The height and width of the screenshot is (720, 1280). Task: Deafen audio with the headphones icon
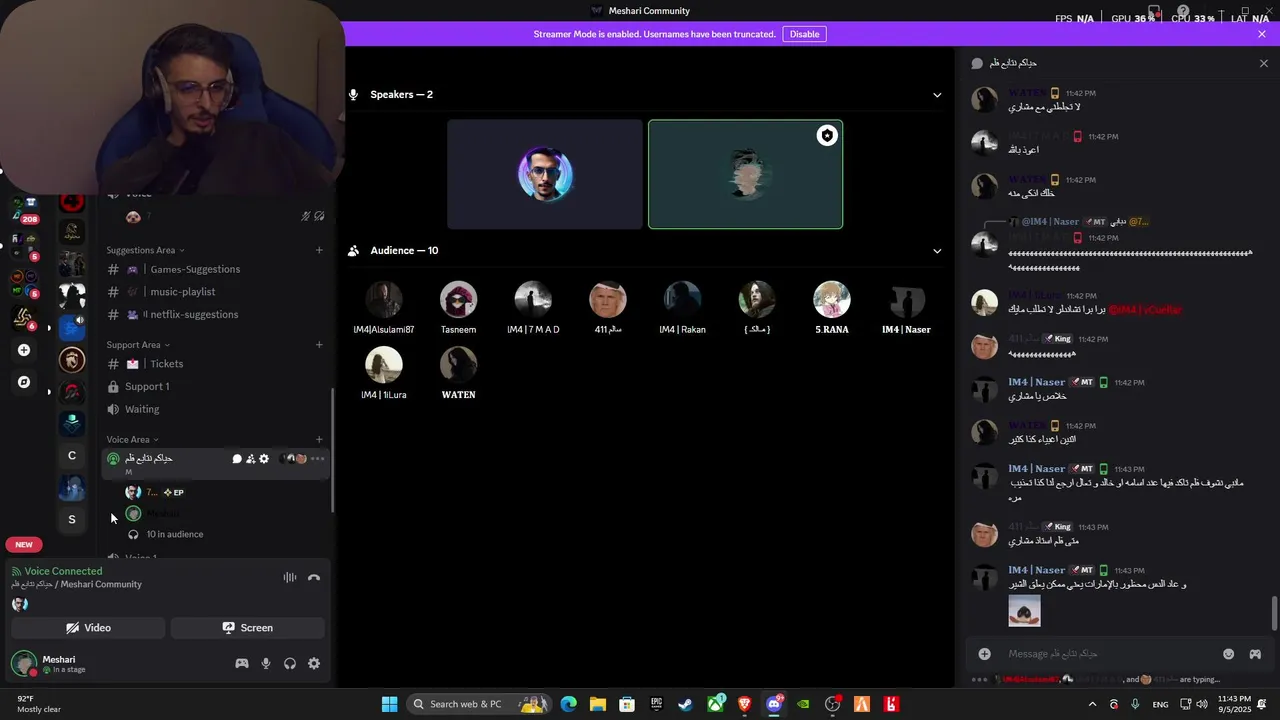click(x=290, y=663)
